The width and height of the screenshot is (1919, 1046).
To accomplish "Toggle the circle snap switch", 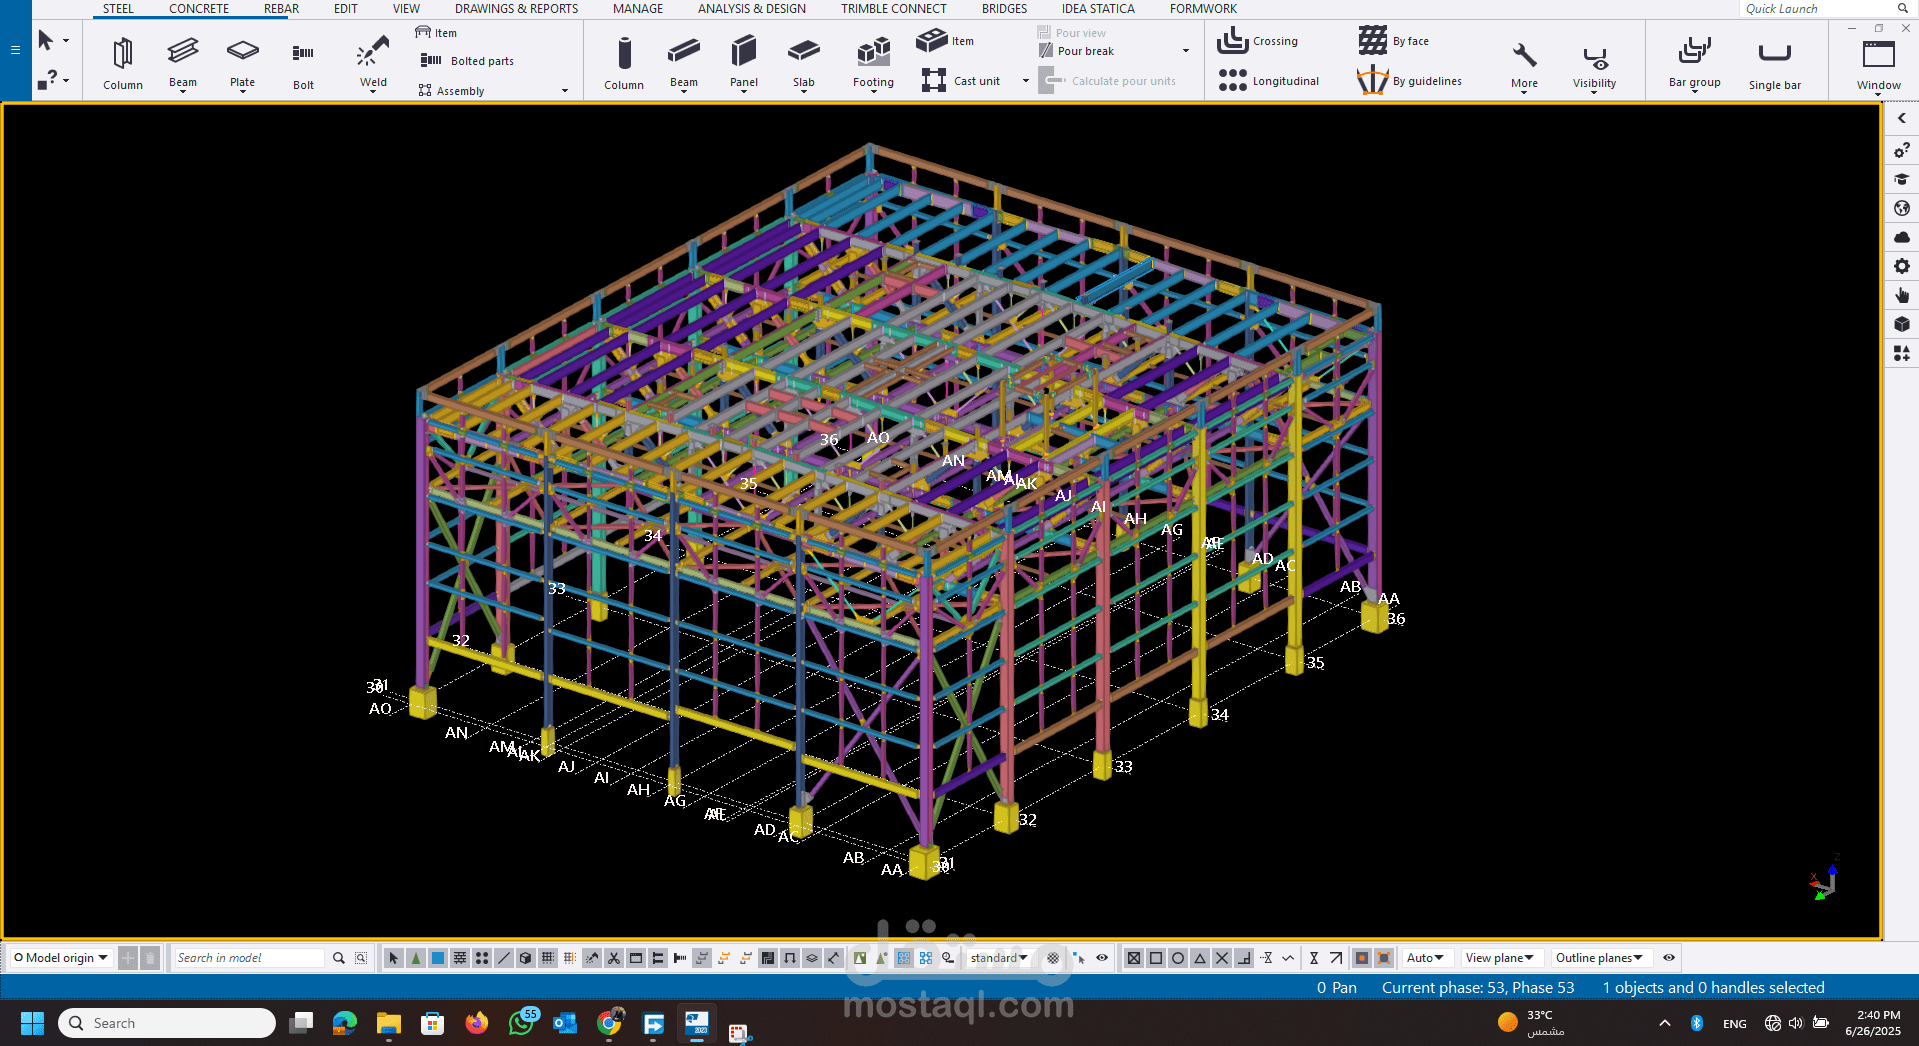I will 1178,958.
